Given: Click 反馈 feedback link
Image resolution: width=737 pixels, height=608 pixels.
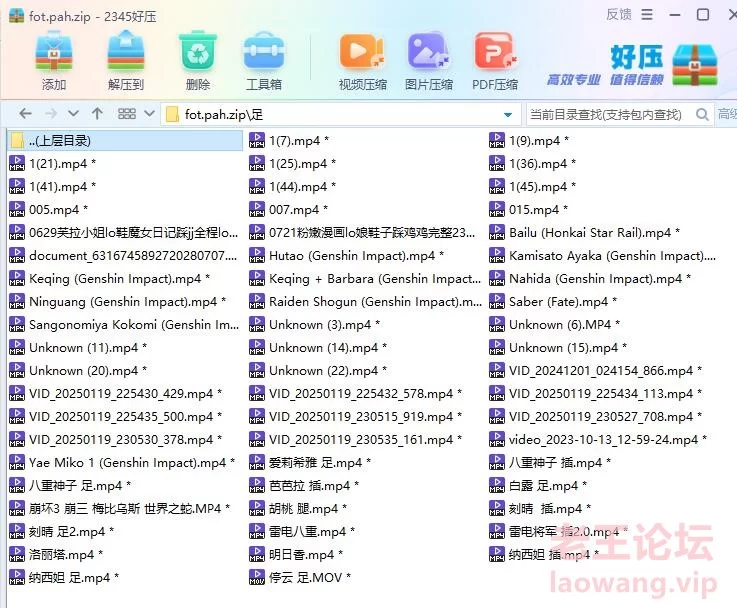Looking at the screenshot, I should 619,15.
